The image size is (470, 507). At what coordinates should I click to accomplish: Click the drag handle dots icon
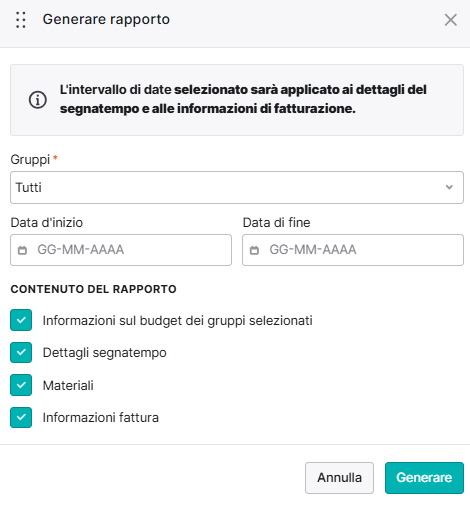coord(21,20)
